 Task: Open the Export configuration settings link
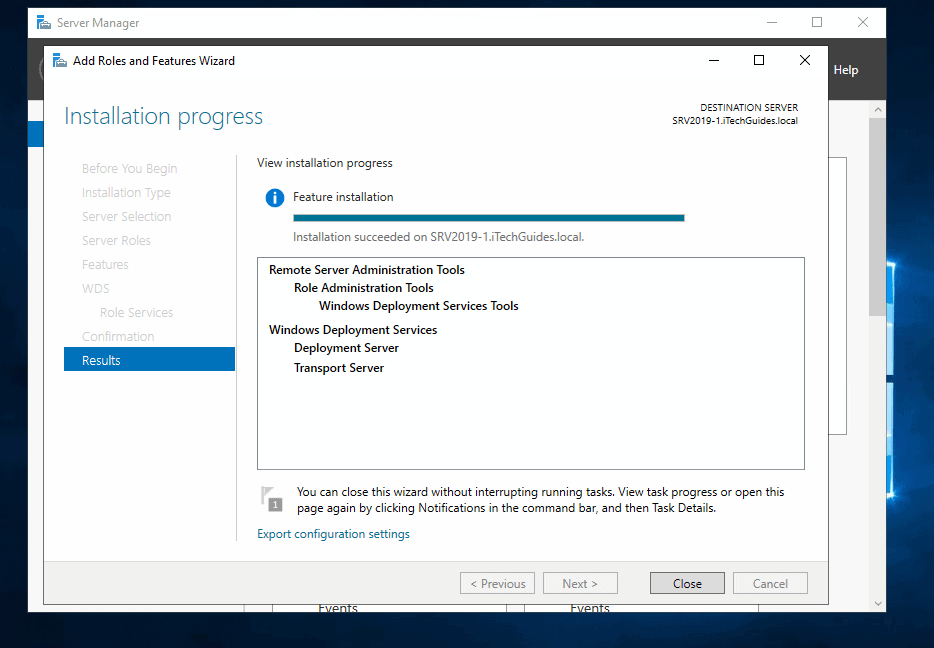point(333,534)
